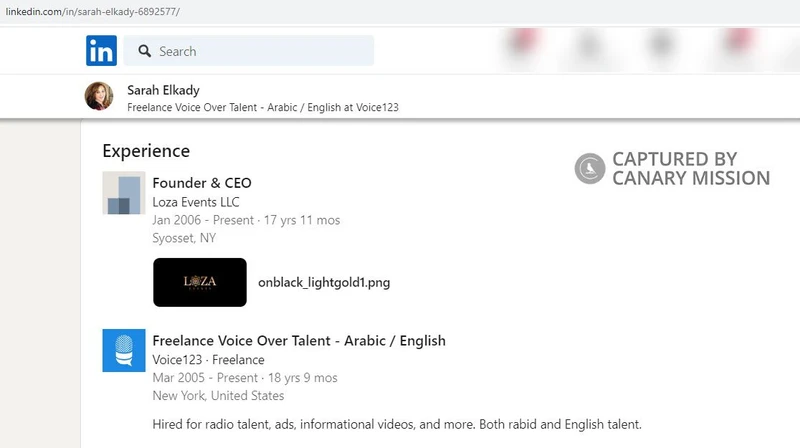Open the Sarah Elkady name link
The width and height of the screenshot is (800, 448).
click(x=163, y=90)
